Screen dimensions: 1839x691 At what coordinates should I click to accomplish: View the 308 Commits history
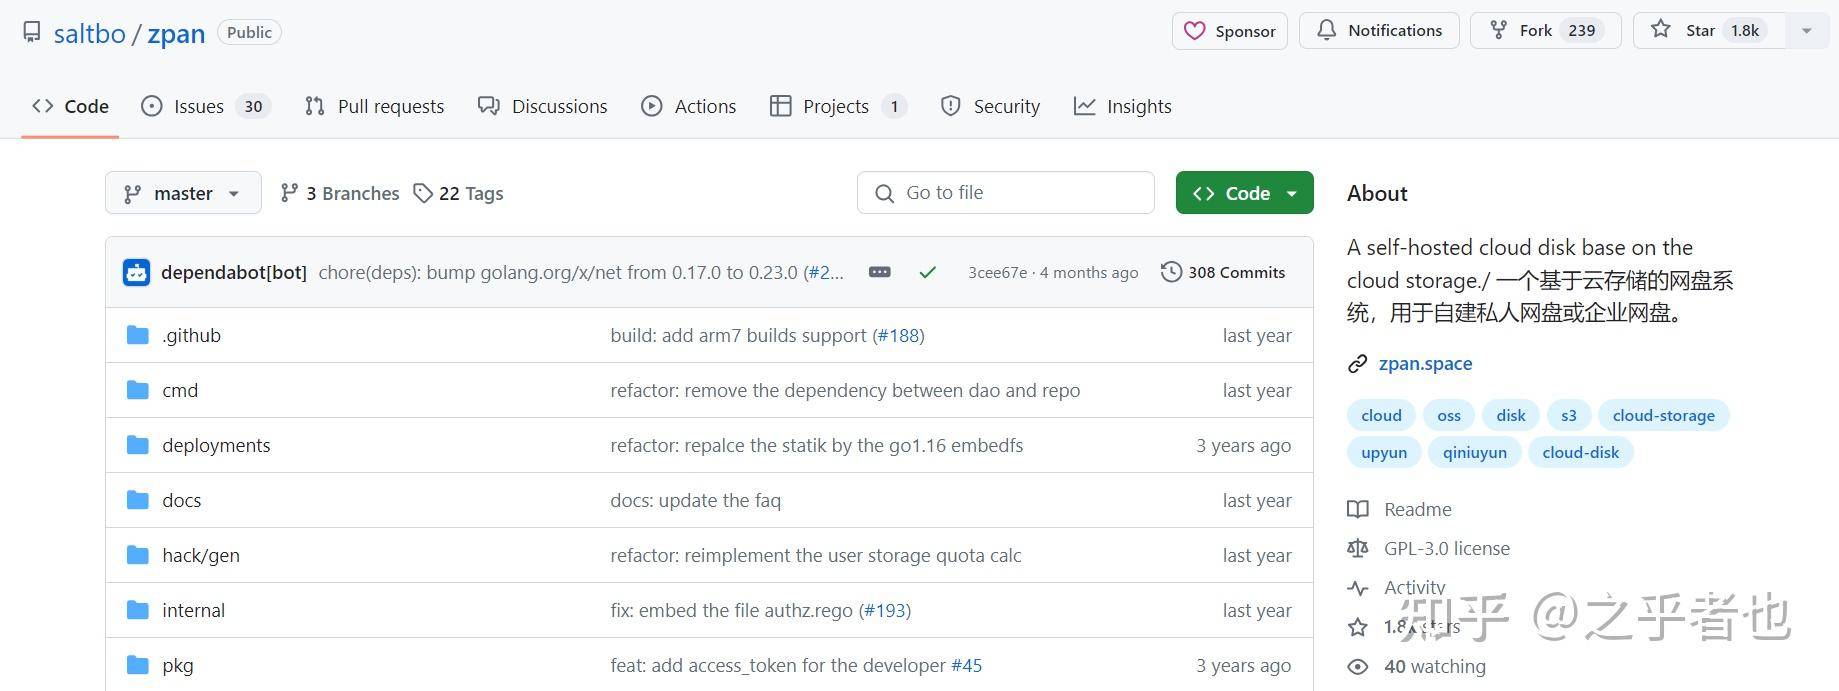pos(1223,272)
